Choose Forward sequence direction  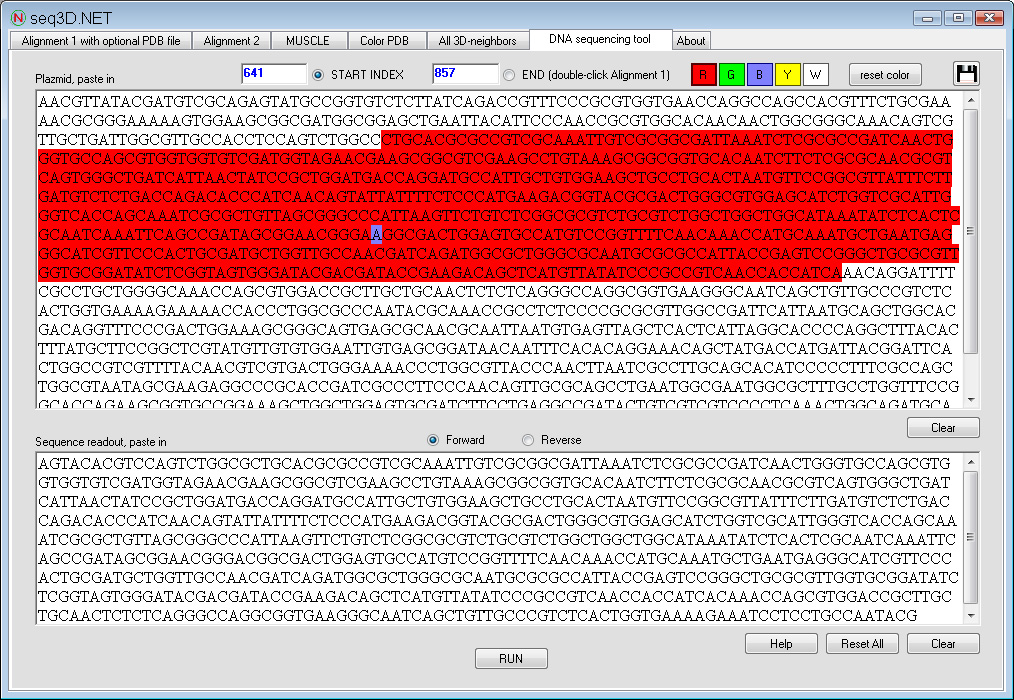tap(433, 440)
